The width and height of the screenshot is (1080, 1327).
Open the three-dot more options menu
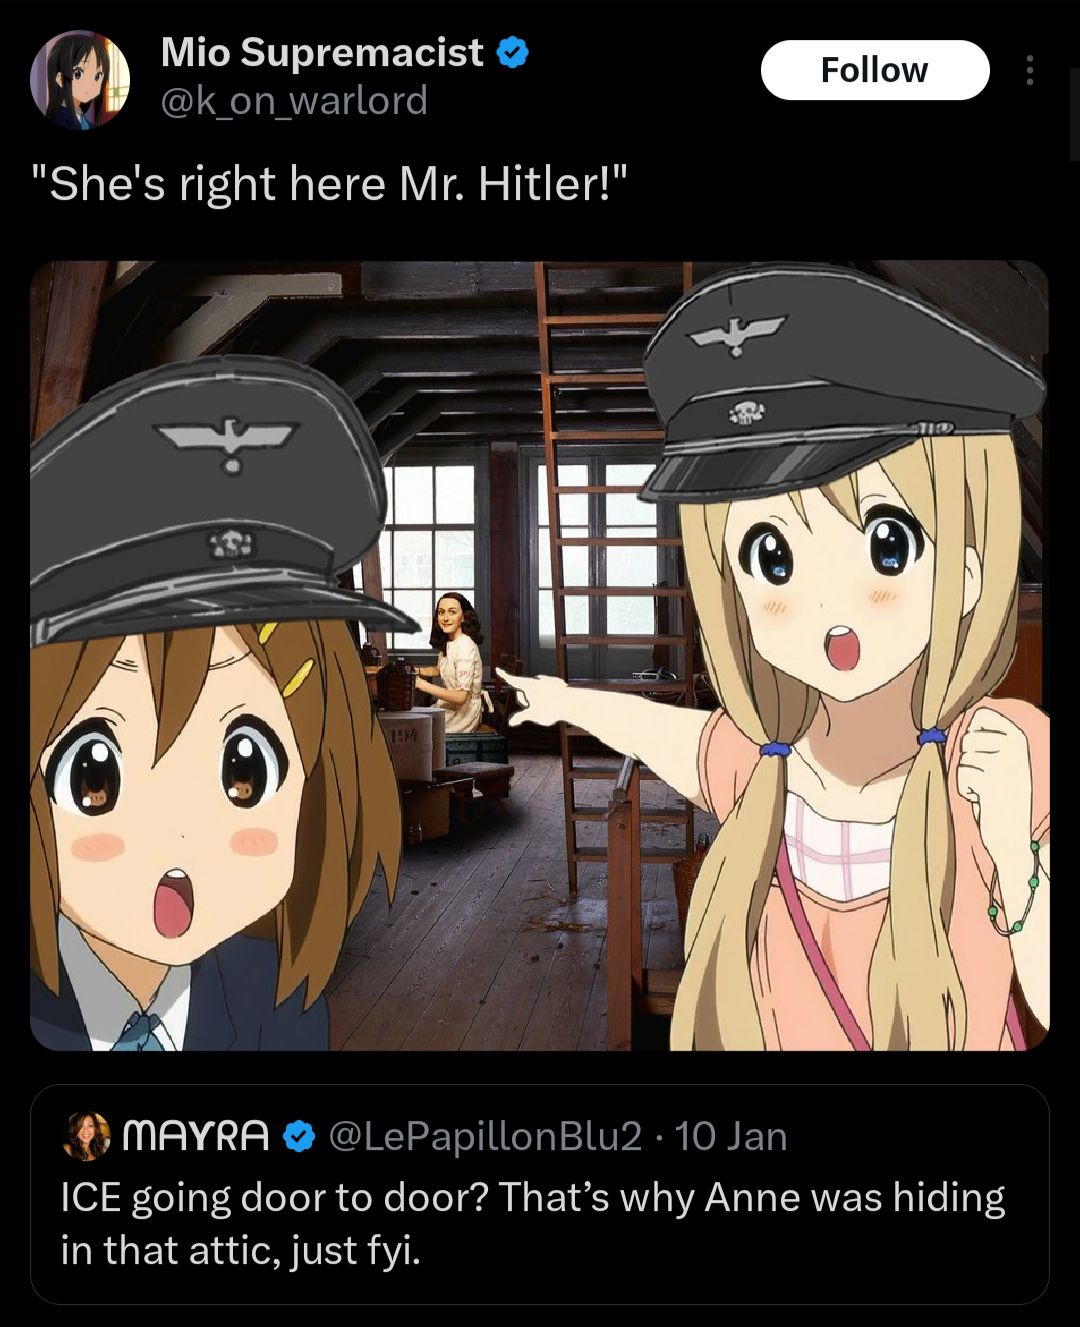point(1029,70)
